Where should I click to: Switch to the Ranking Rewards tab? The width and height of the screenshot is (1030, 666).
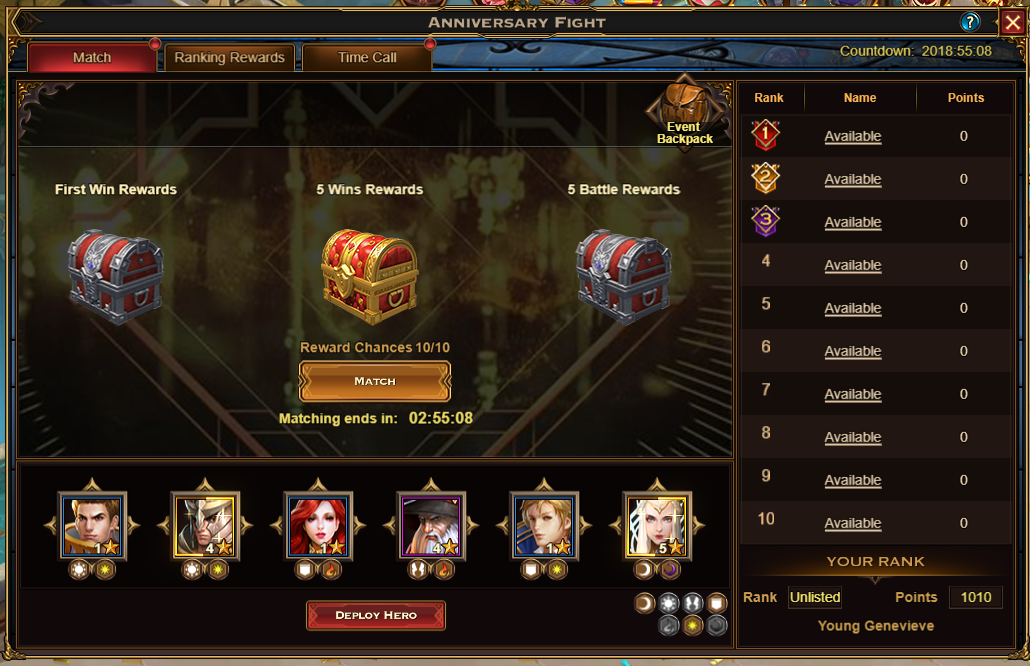coord(229,58)
